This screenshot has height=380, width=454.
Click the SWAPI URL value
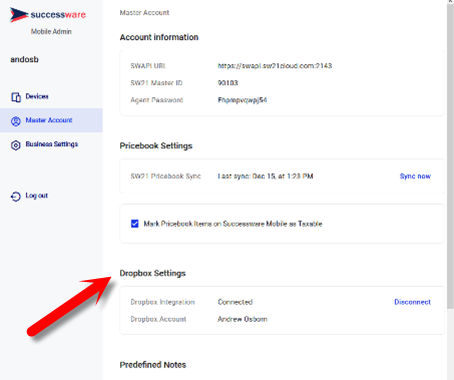coord(275,66)
